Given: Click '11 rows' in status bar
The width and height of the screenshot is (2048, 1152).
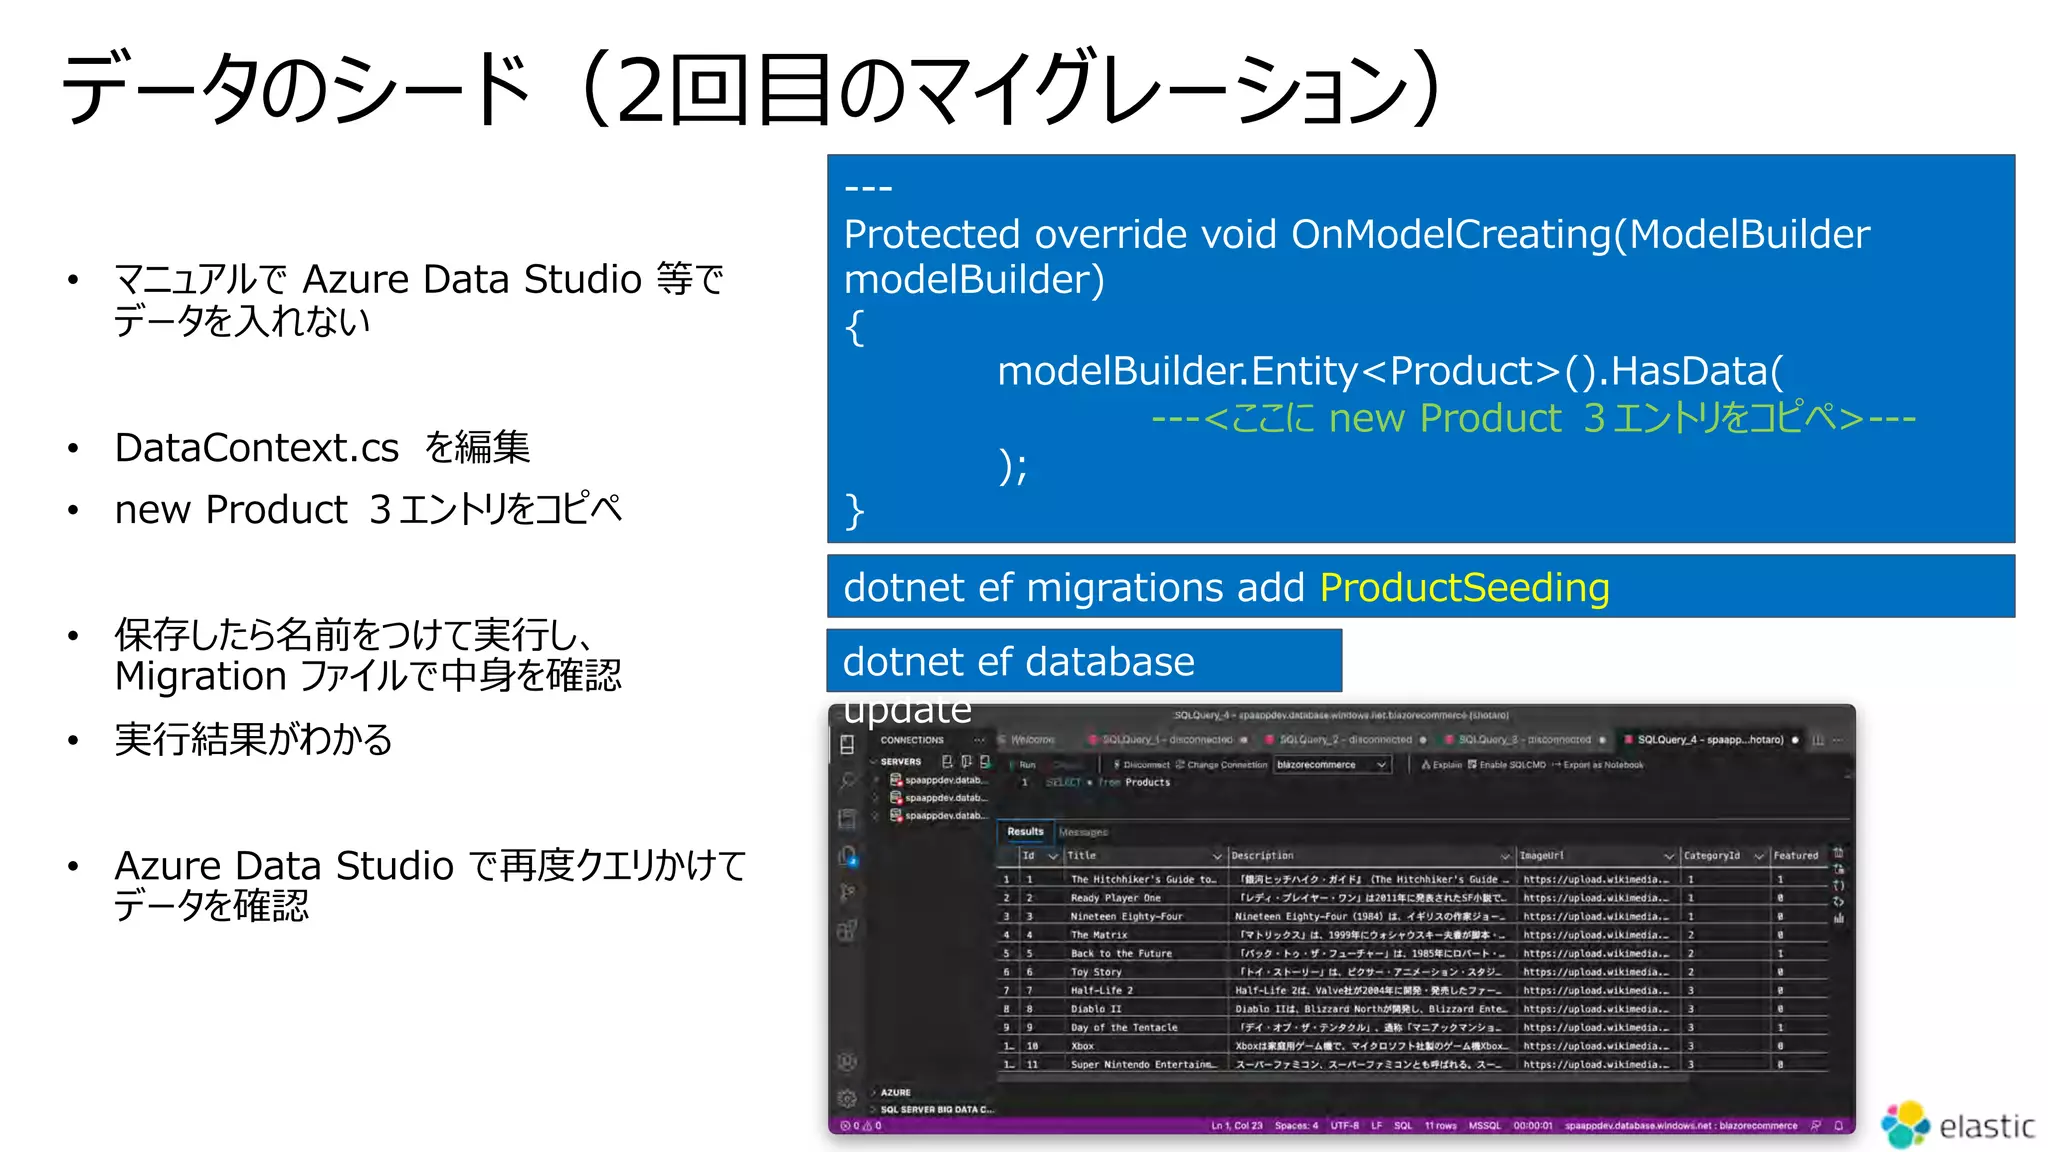Looking at the screenshot, I should tap(1440, 1125).
